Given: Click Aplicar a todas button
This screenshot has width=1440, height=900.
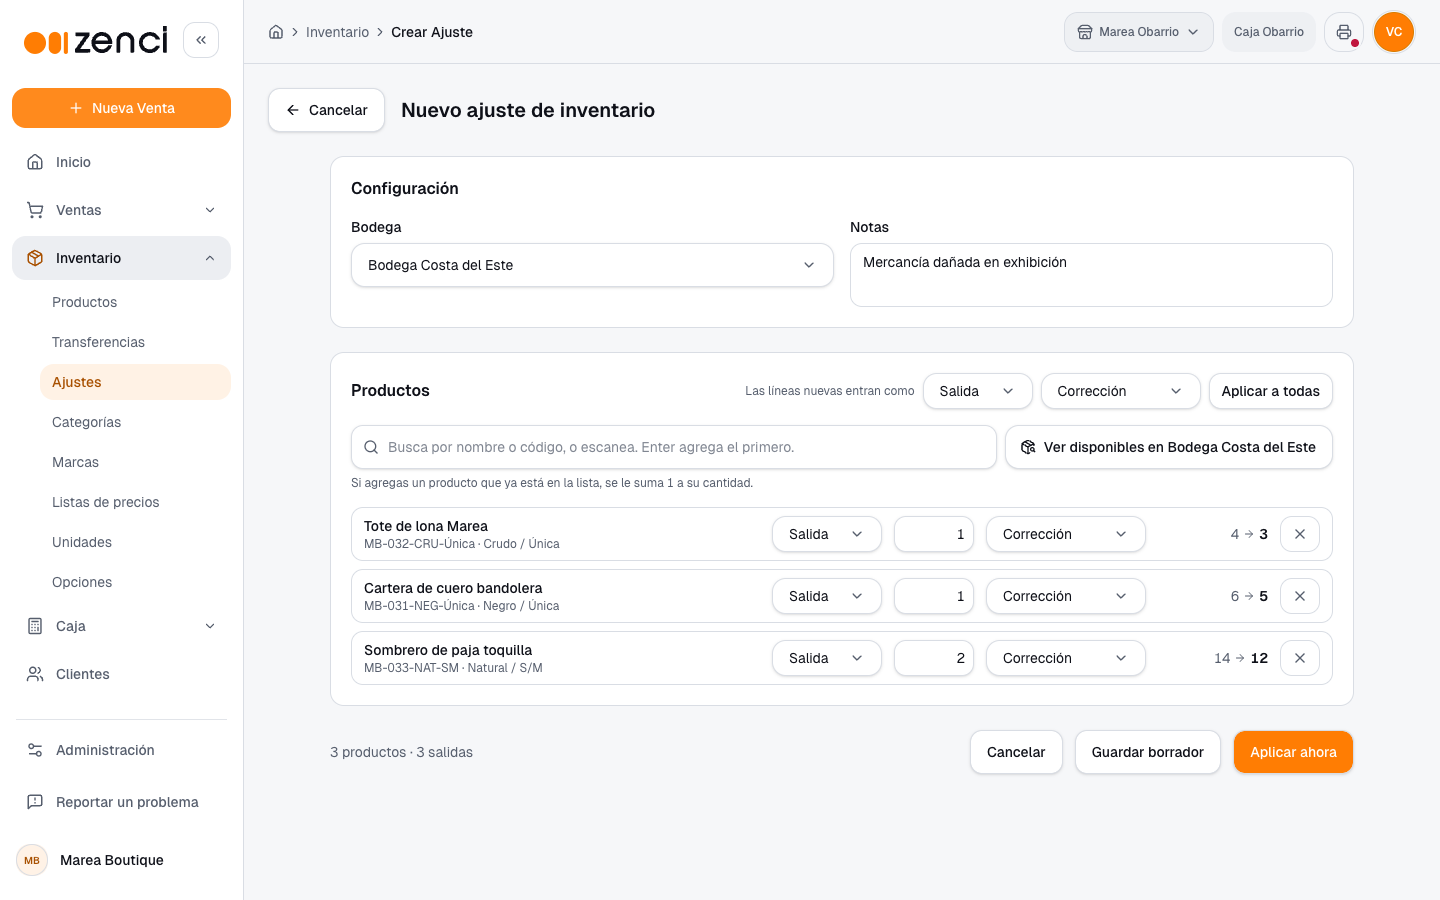Looking at the screenshot, I should pyautogui.click(x=1270, y=391).
